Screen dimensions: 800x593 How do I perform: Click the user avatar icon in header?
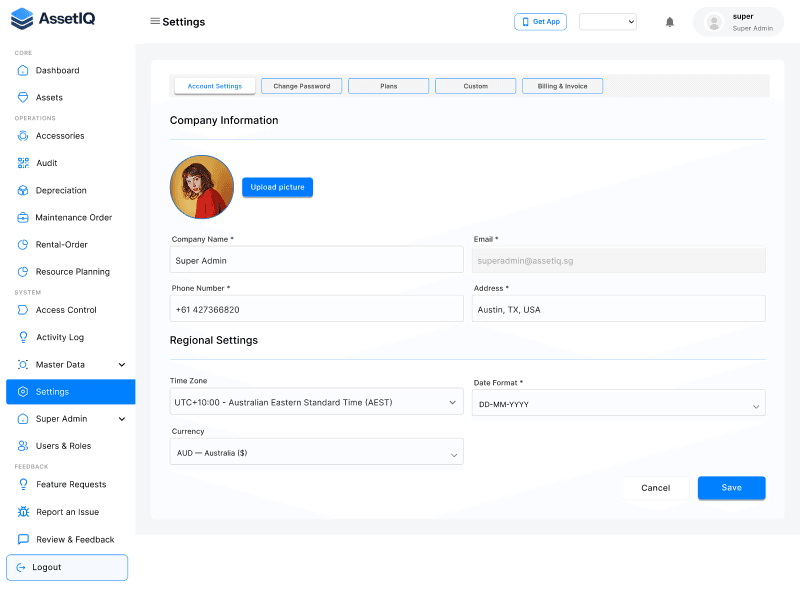714,22
